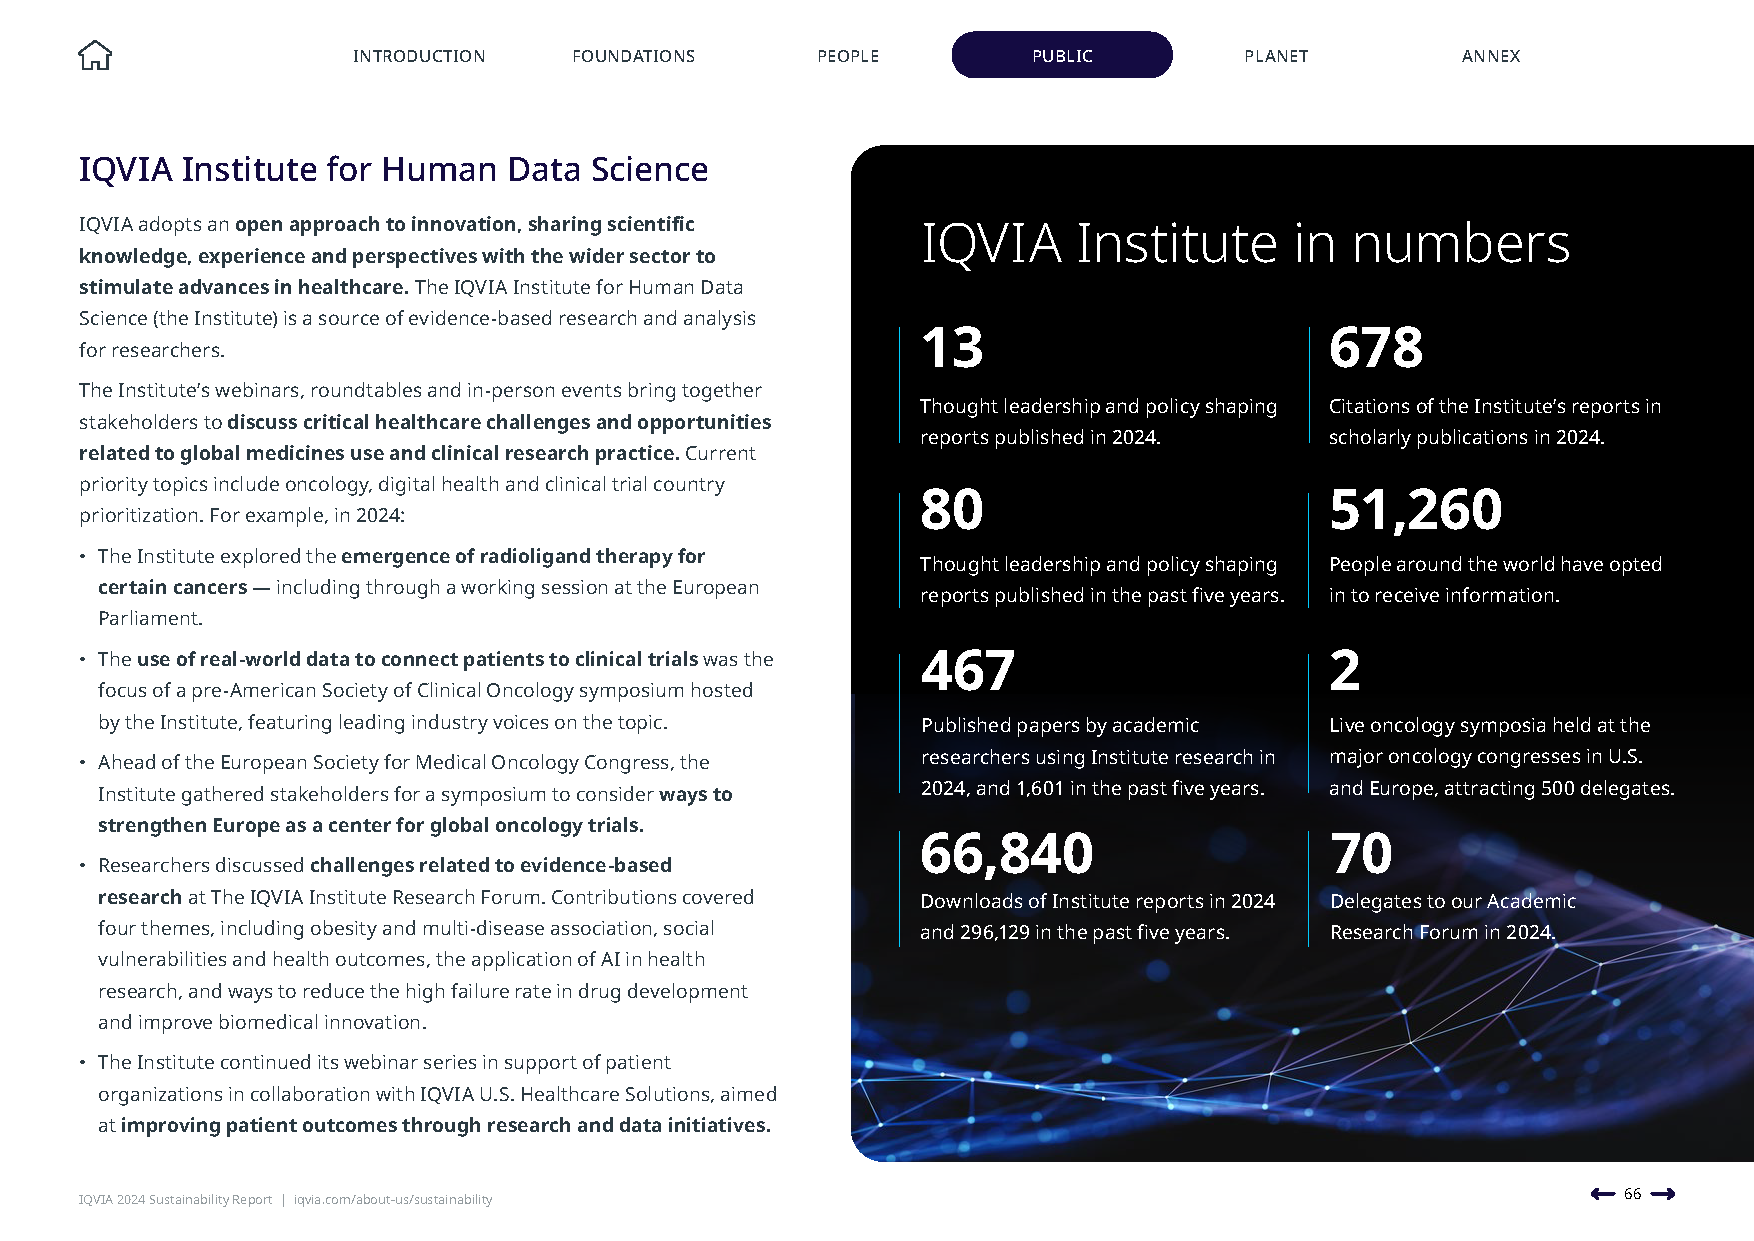Screen dimensions: 1754x1241
Task: Open the Introduction section tab
Action: (x=419, y=56)
